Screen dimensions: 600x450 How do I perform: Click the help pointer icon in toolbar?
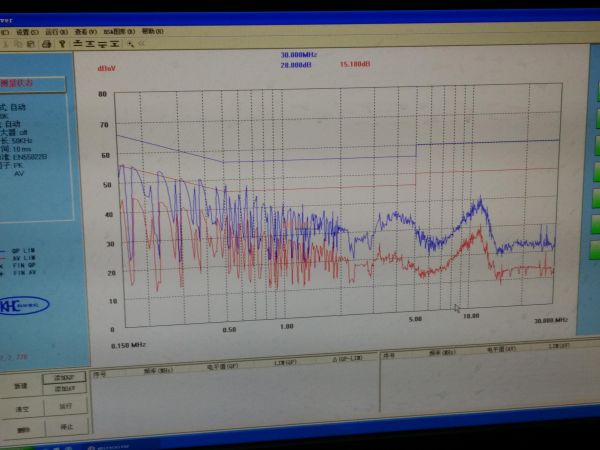tap(62, 44)
